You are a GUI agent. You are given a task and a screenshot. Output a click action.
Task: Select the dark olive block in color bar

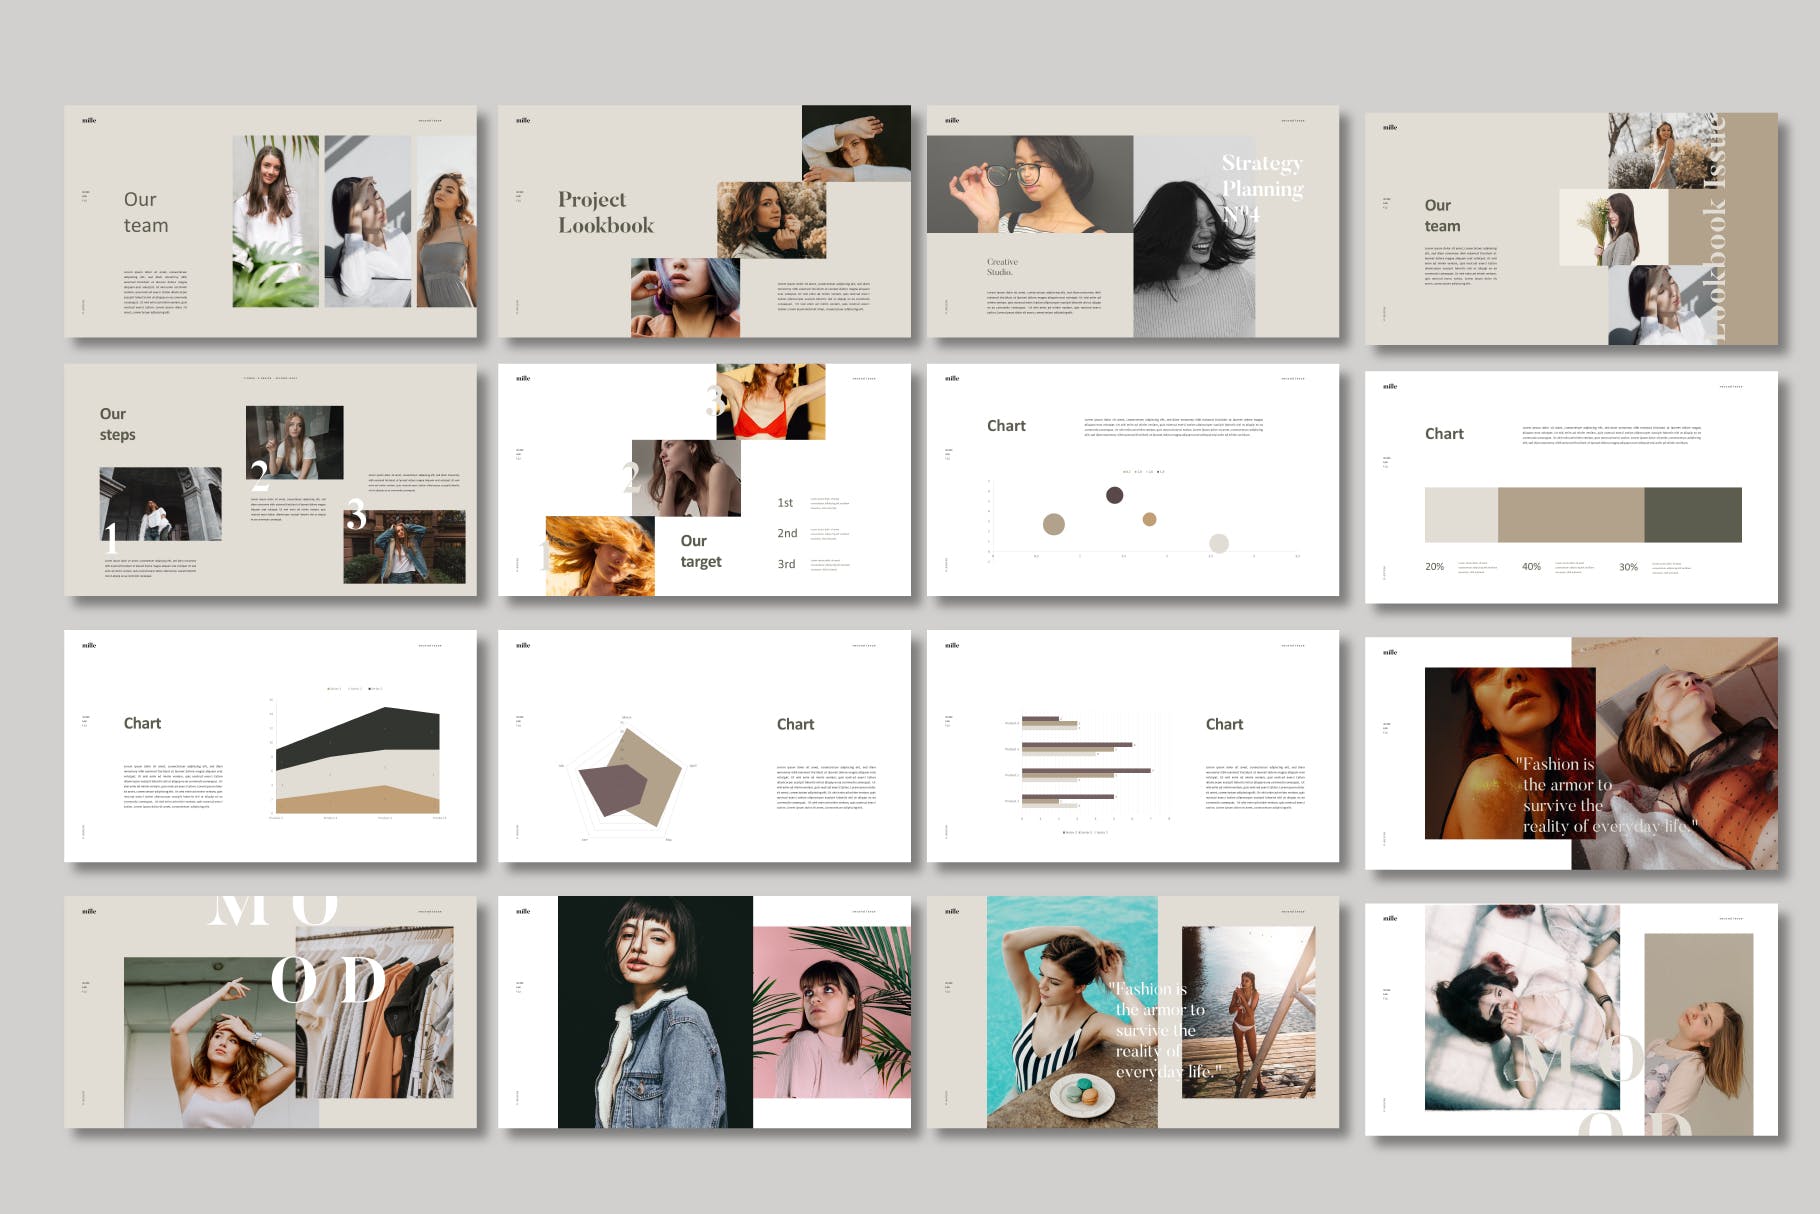click(1692, 515)
